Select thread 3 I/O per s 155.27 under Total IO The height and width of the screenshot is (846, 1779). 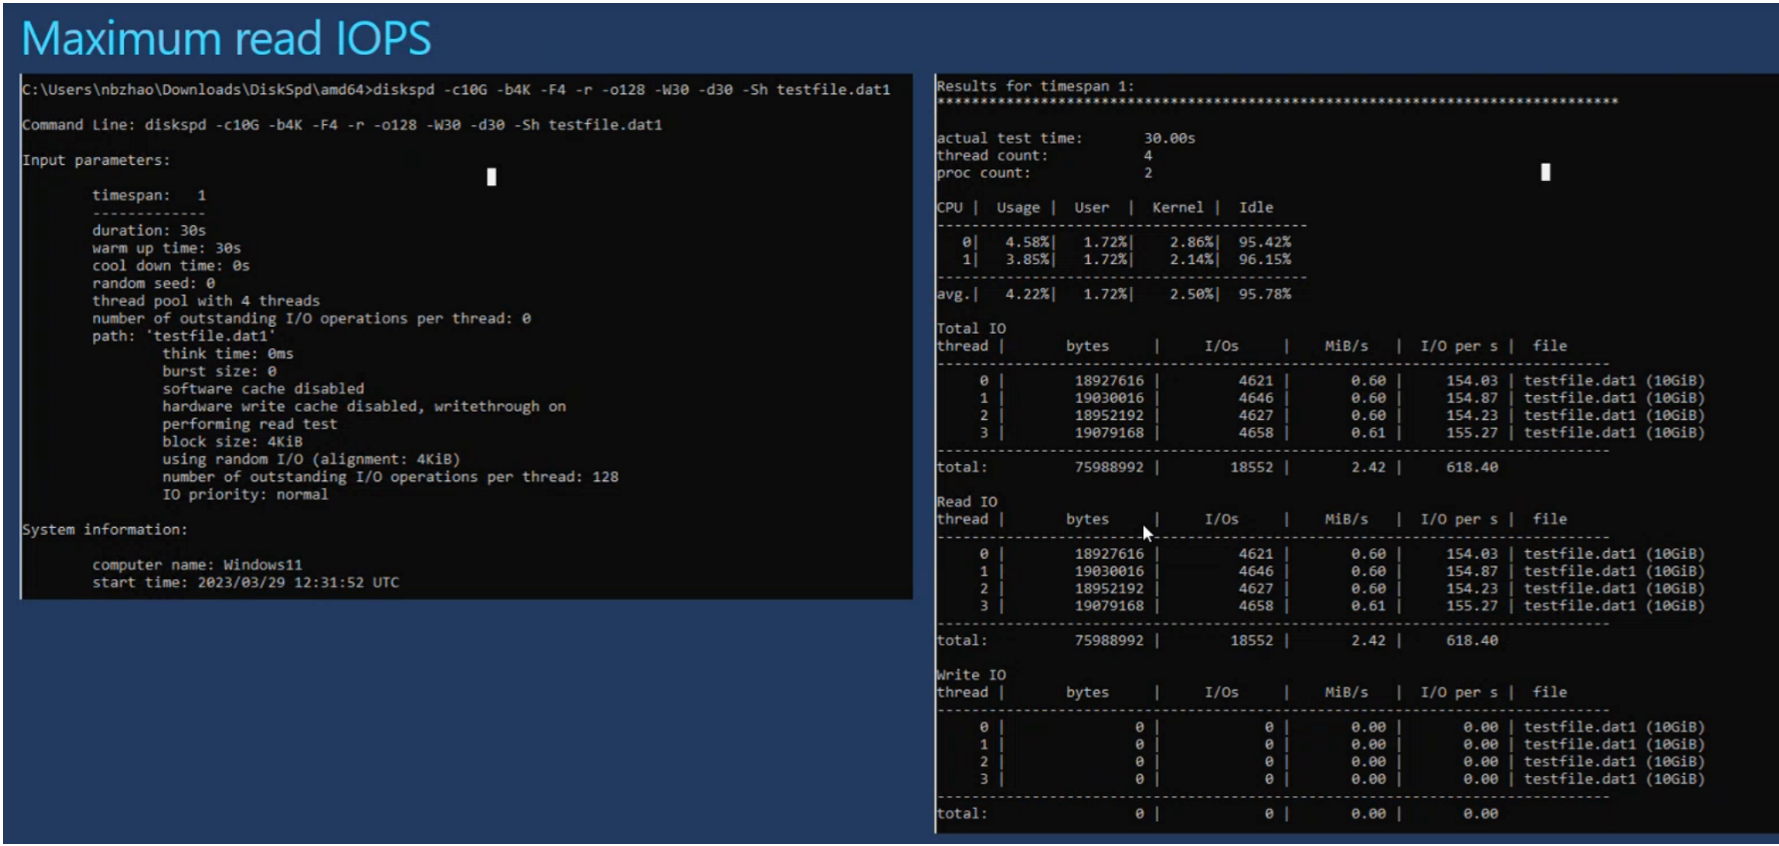(x=1472, y=433)
